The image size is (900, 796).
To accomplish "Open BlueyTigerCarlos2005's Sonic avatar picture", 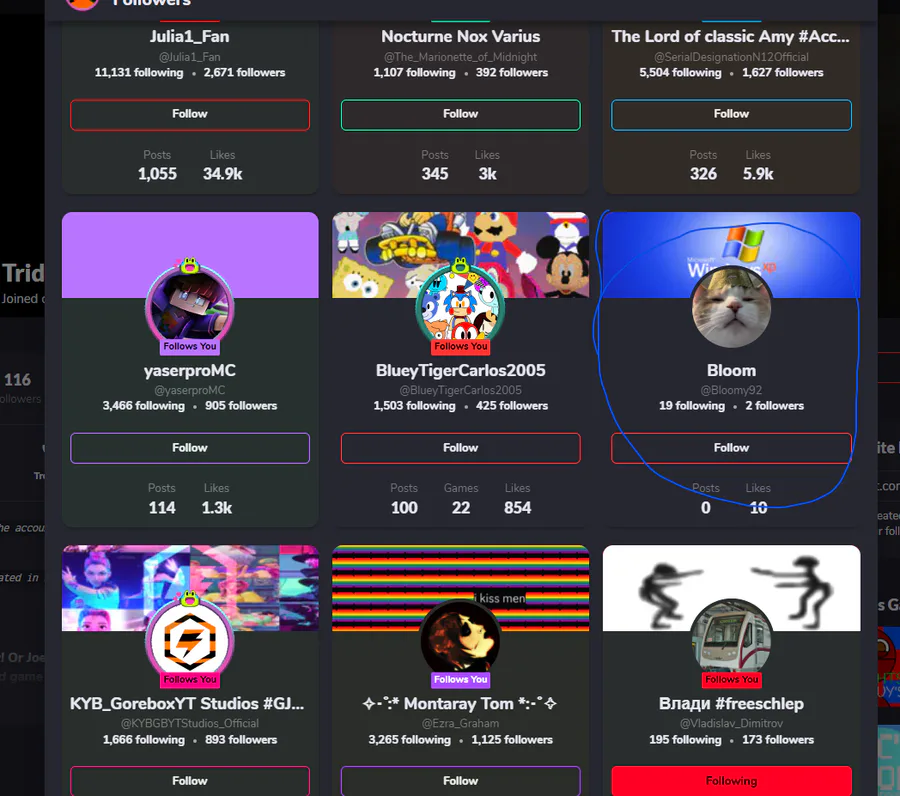I will point(460,308).
